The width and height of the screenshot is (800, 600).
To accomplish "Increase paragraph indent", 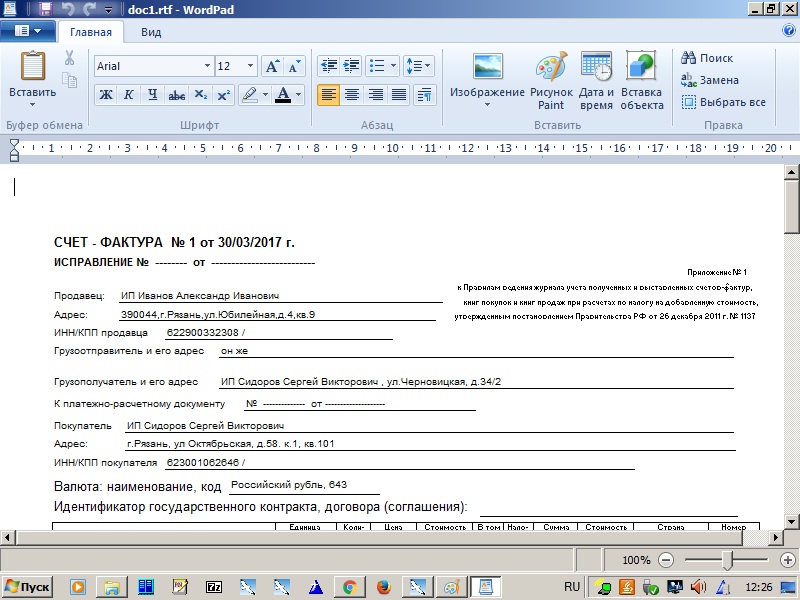I will pyautogui.click(x=351, y=66).
